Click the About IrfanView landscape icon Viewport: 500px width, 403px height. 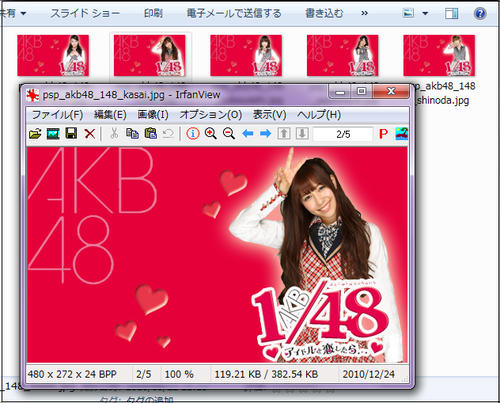point(402,134)
